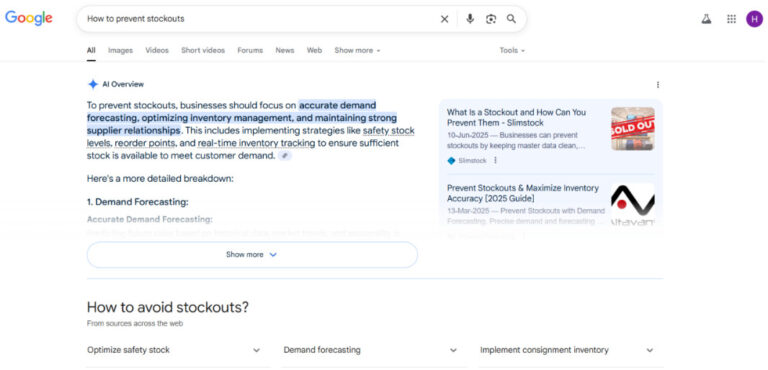Image resolution: width=768 pixels, height=370 pixels.
Task: Clear the search query with X
Action: [444, 19]
